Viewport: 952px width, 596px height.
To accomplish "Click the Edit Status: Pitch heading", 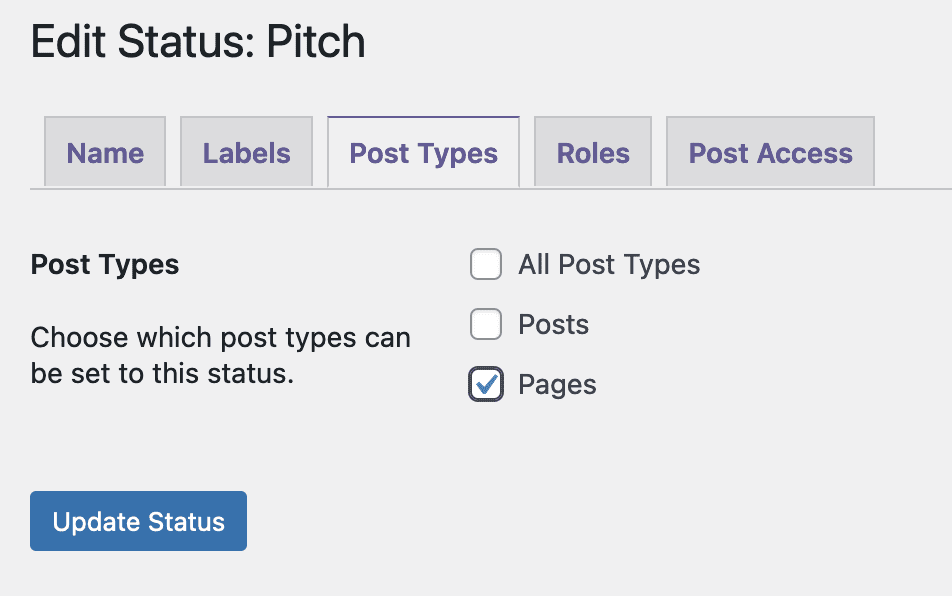I will pos(197,41).
